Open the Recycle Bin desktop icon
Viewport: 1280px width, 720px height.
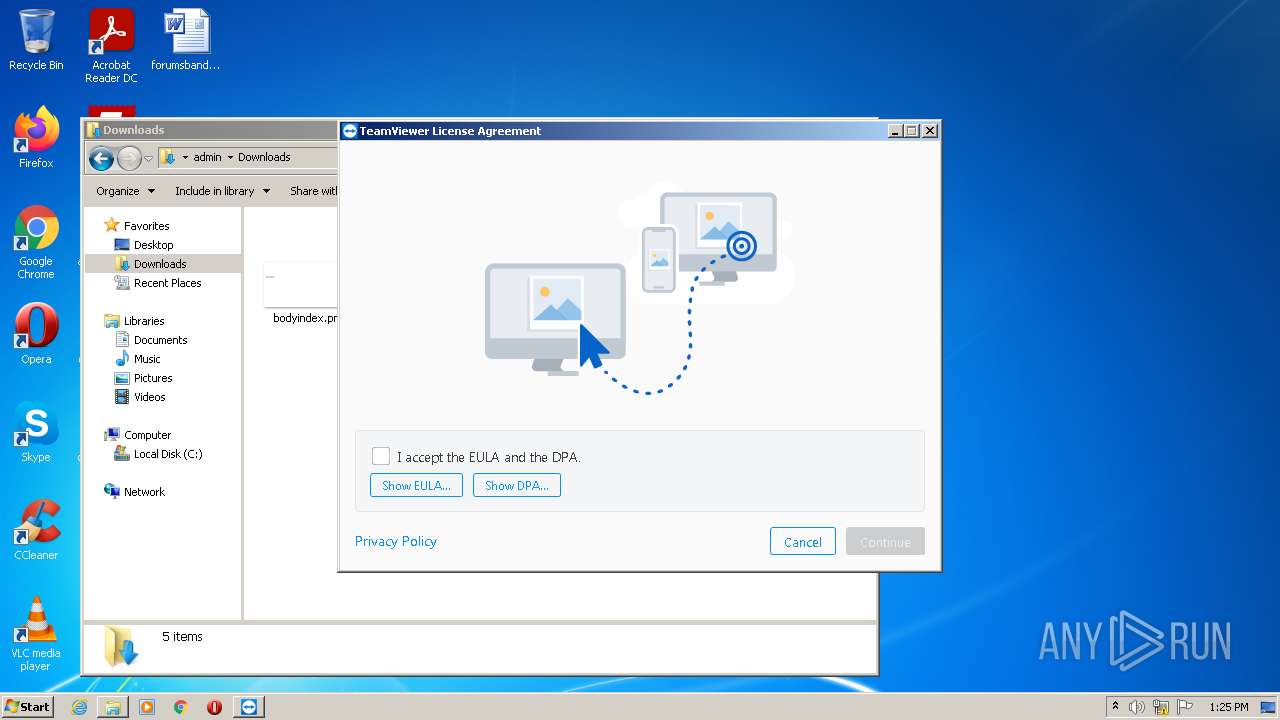pos(36,40)
